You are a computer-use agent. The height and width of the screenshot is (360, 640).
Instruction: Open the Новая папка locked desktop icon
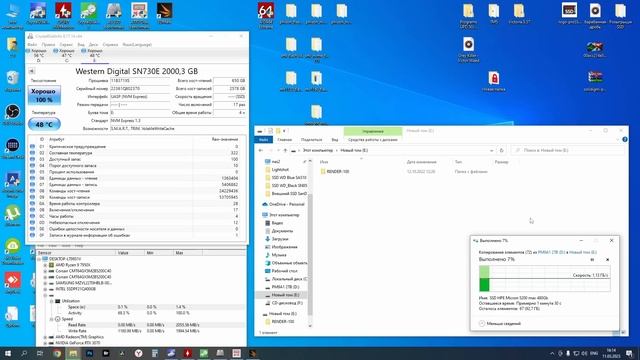pos(493,81)
